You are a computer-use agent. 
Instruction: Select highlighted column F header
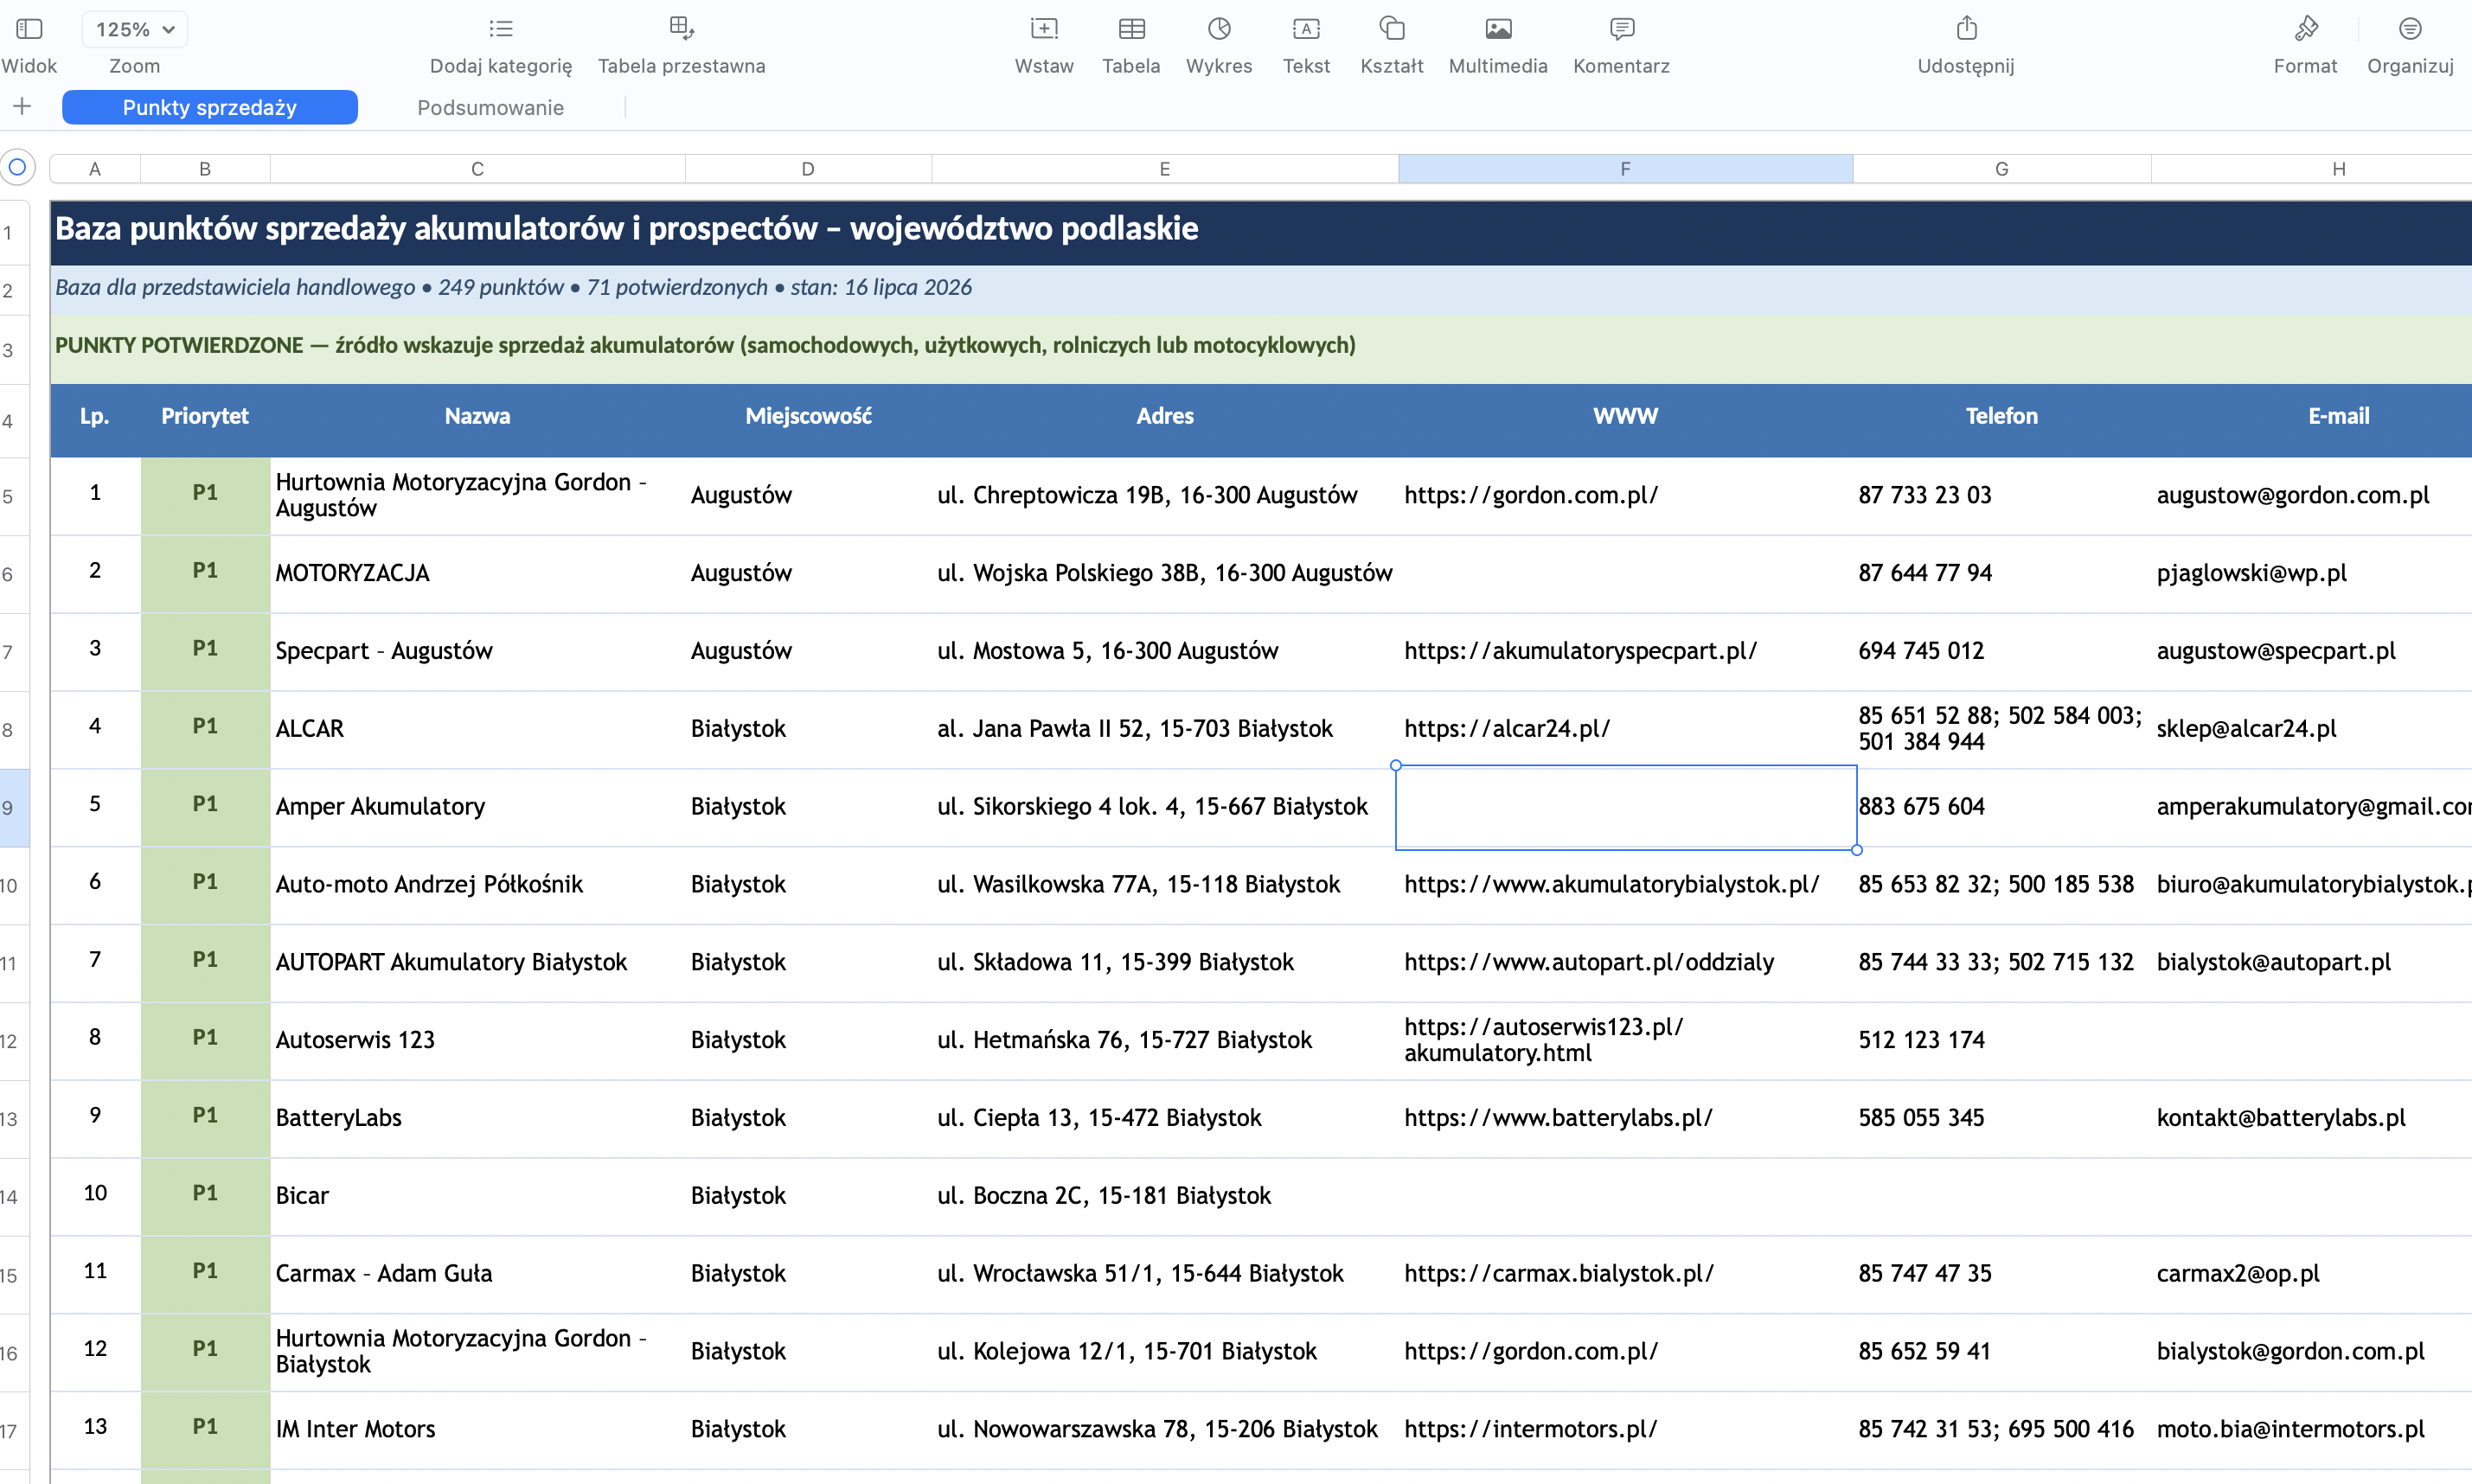(x=1625, y=169)
